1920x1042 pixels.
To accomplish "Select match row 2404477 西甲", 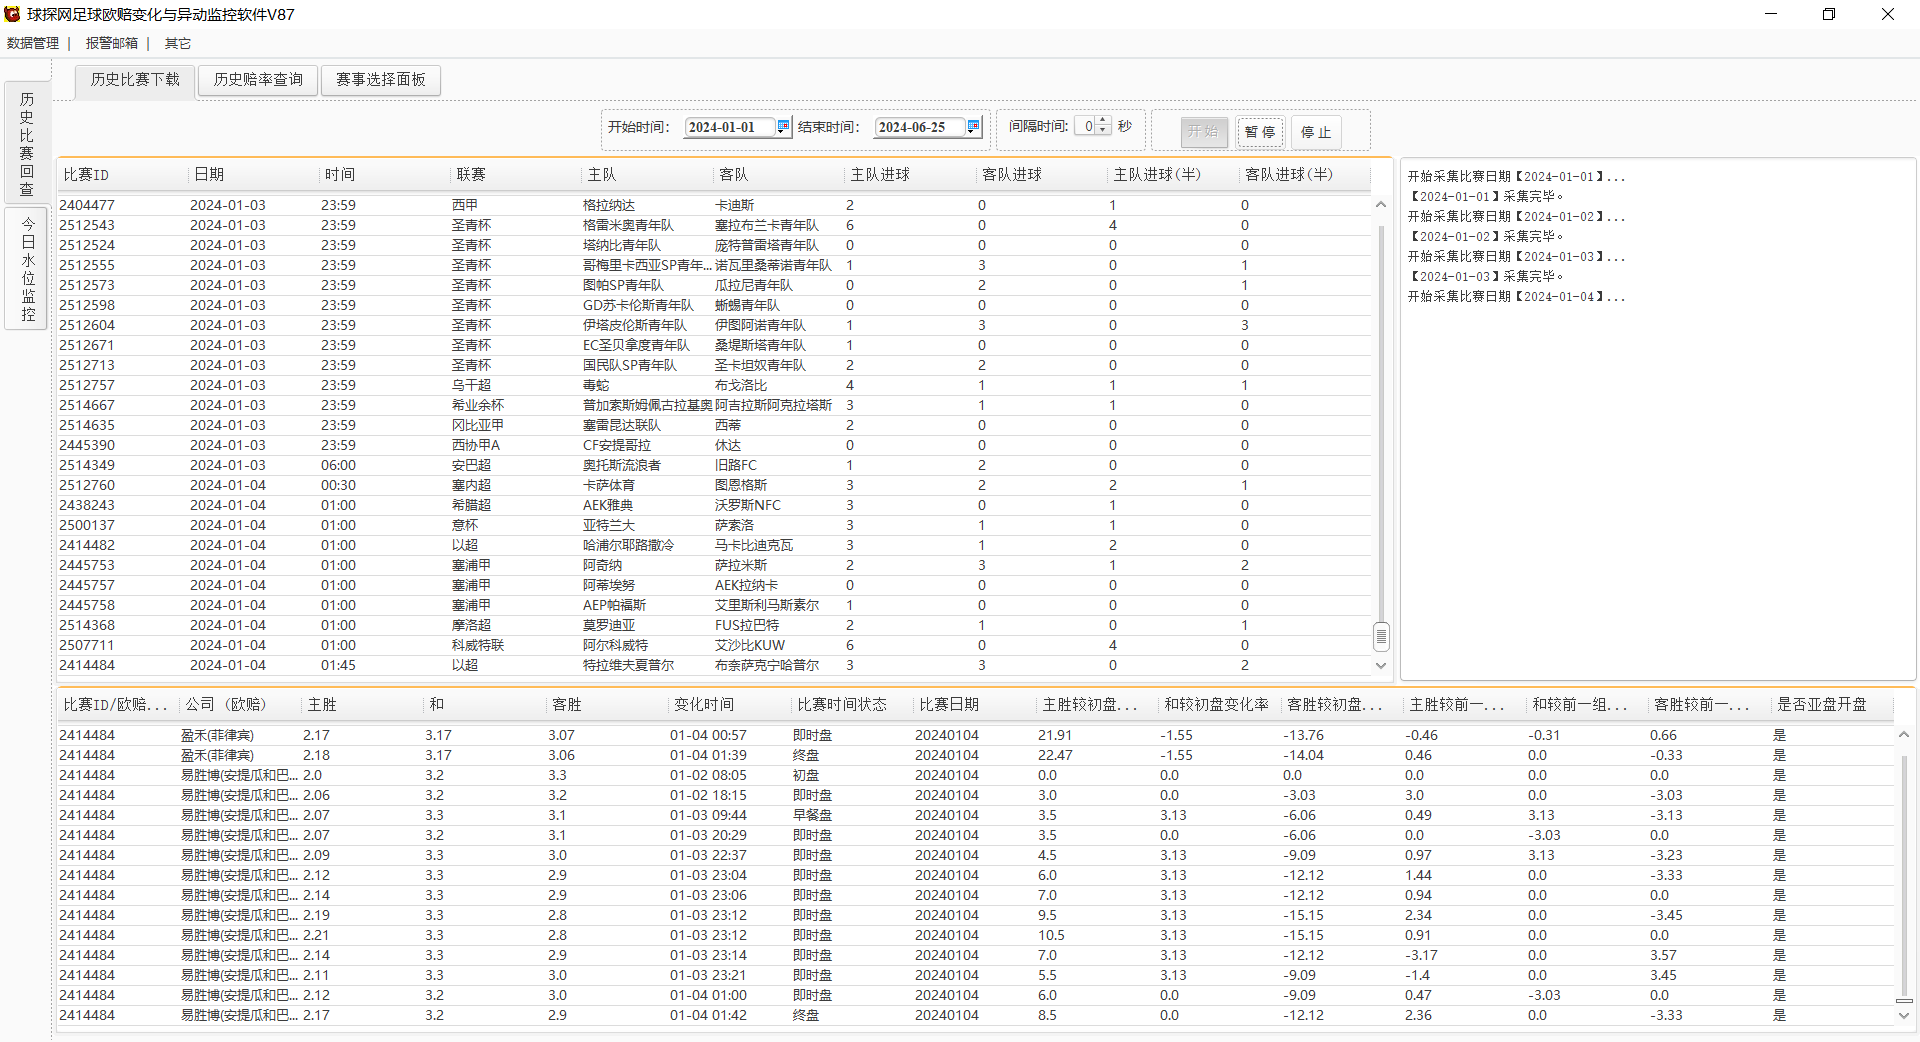I will pos(714,205).
